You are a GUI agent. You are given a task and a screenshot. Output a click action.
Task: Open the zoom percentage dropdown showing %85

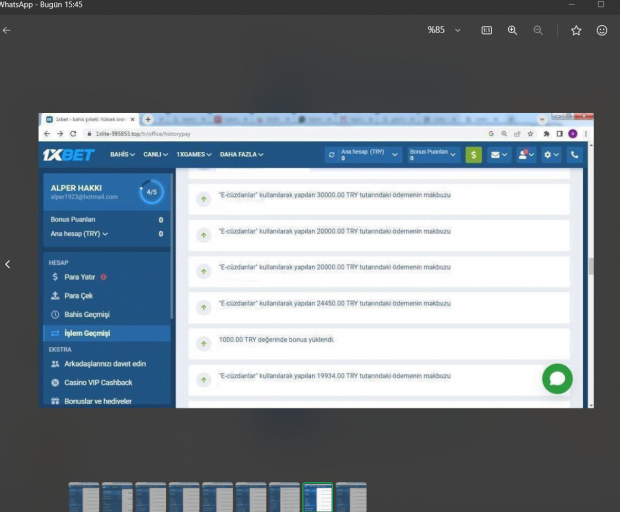[444, 30]
